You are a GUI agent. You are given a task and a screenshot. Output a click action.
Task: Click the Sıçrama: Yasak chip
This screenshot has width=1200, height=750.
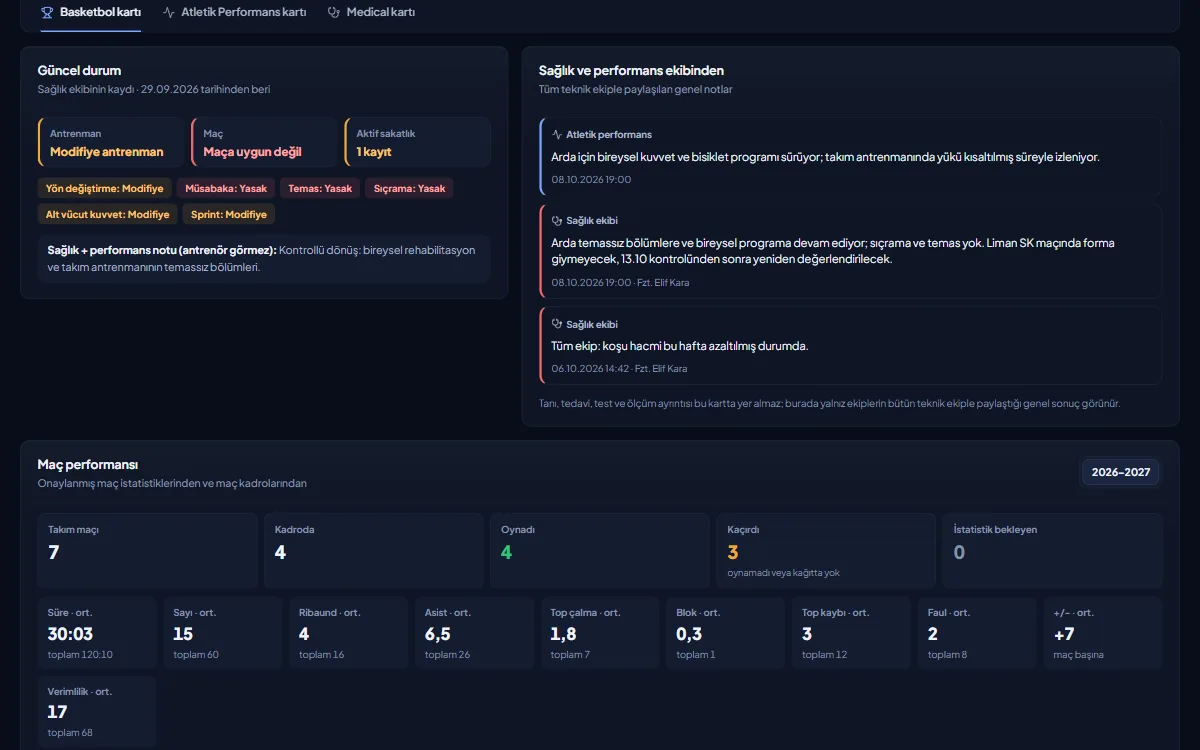[409, 188]
